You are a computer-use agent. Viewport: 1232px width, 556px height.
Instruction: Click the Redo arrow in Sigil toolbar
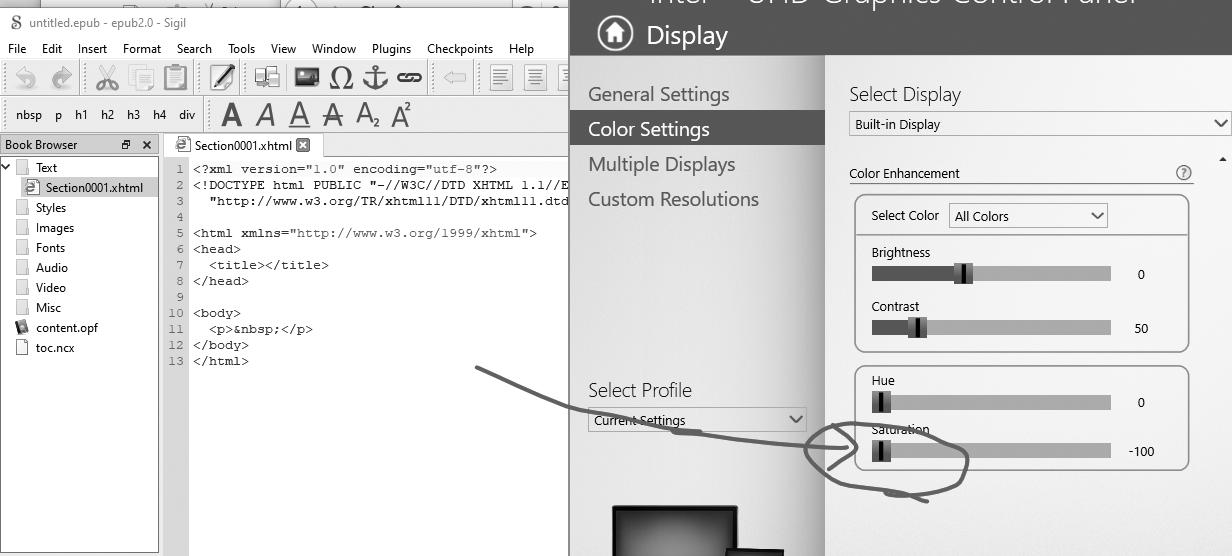61,77
